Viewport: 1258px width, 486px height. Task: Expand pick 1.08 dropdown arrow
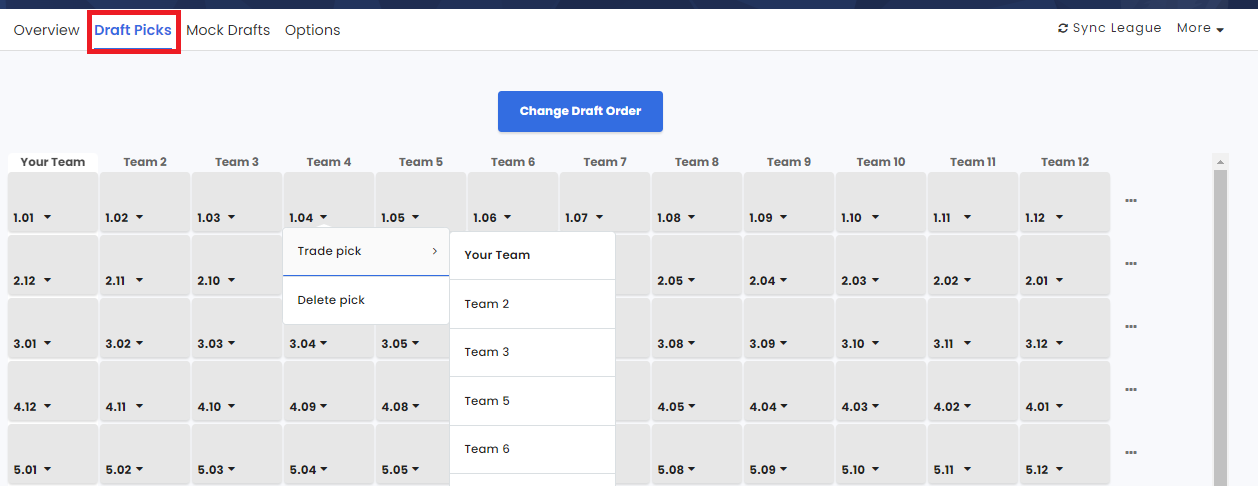(691, 218)
